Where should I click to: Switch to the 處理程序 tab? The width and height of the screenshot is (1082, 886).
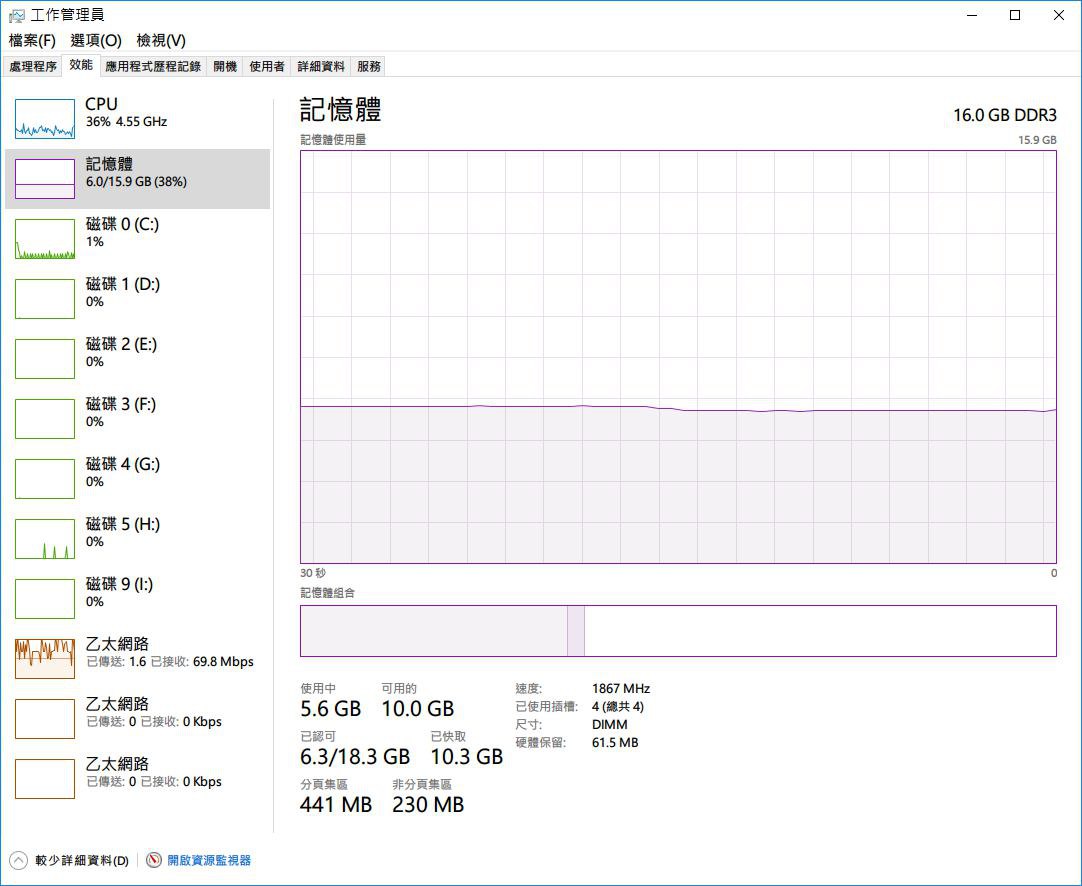32,66
